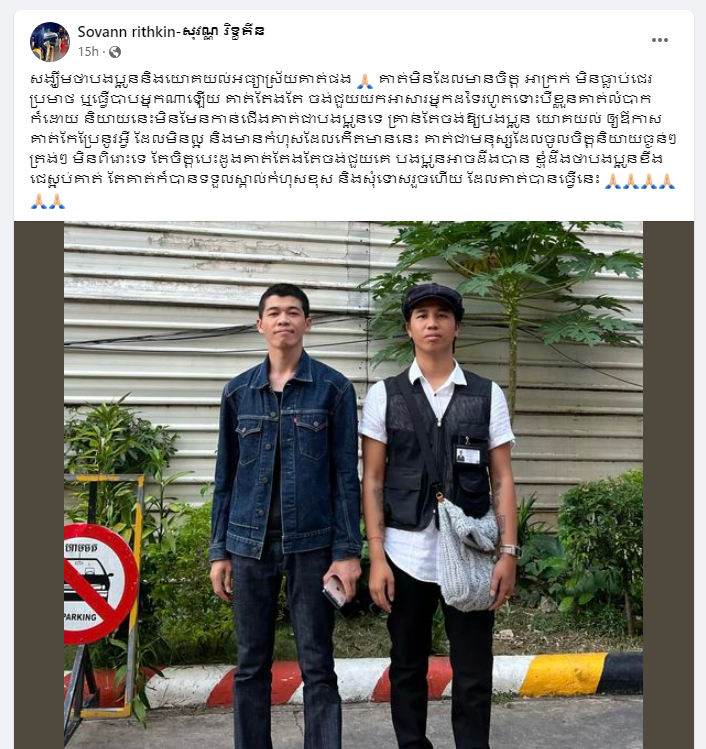Click the yellow curb section in photo

(562, 674)
